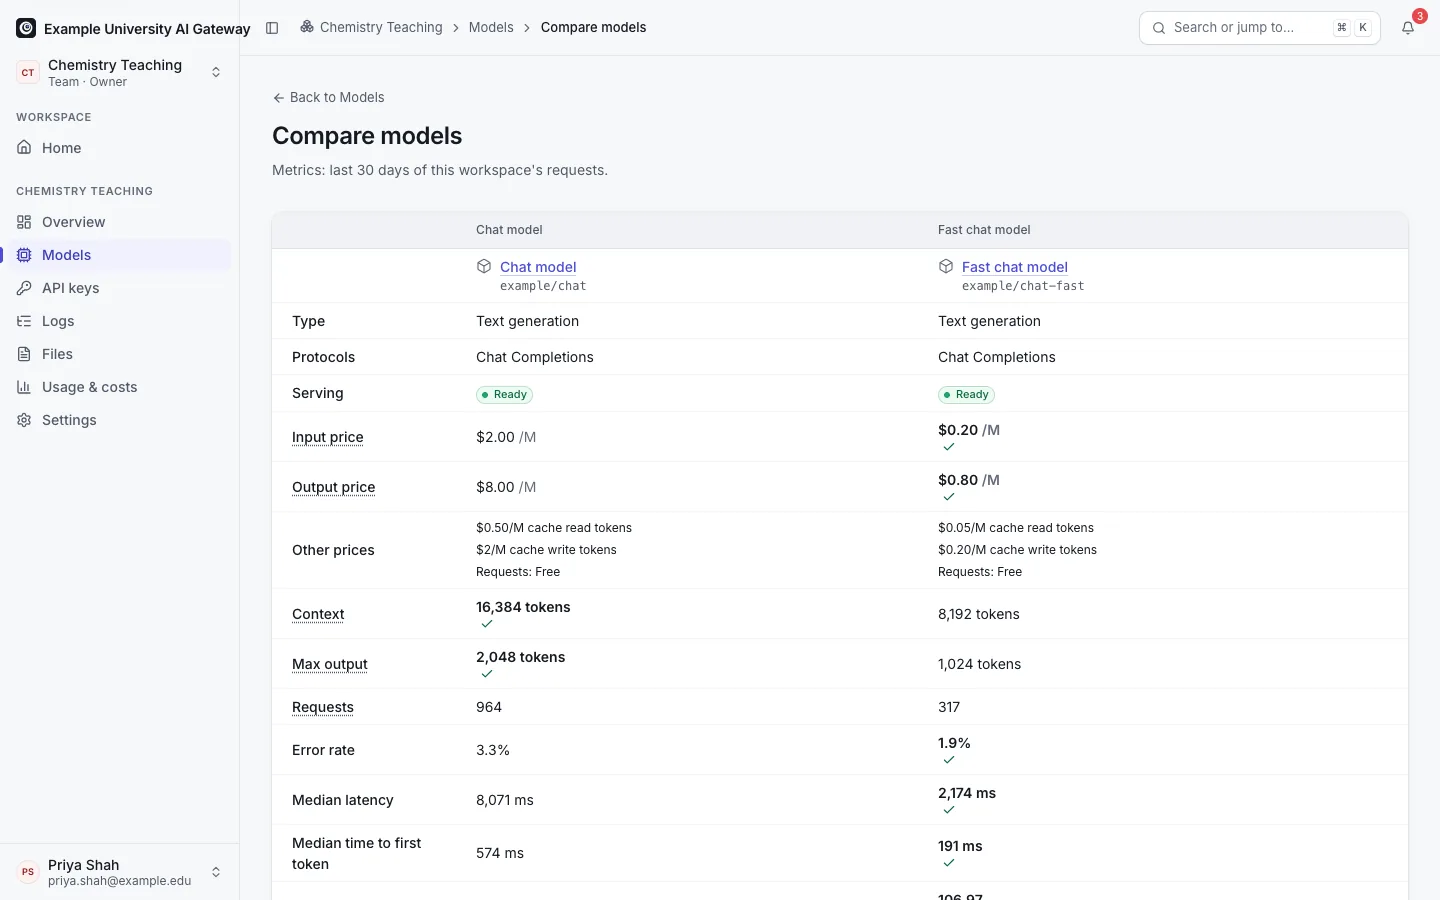Click the cube icon beside Fast chat model
This screenshot has width=1440, height=900.
(x=946, y=266)
